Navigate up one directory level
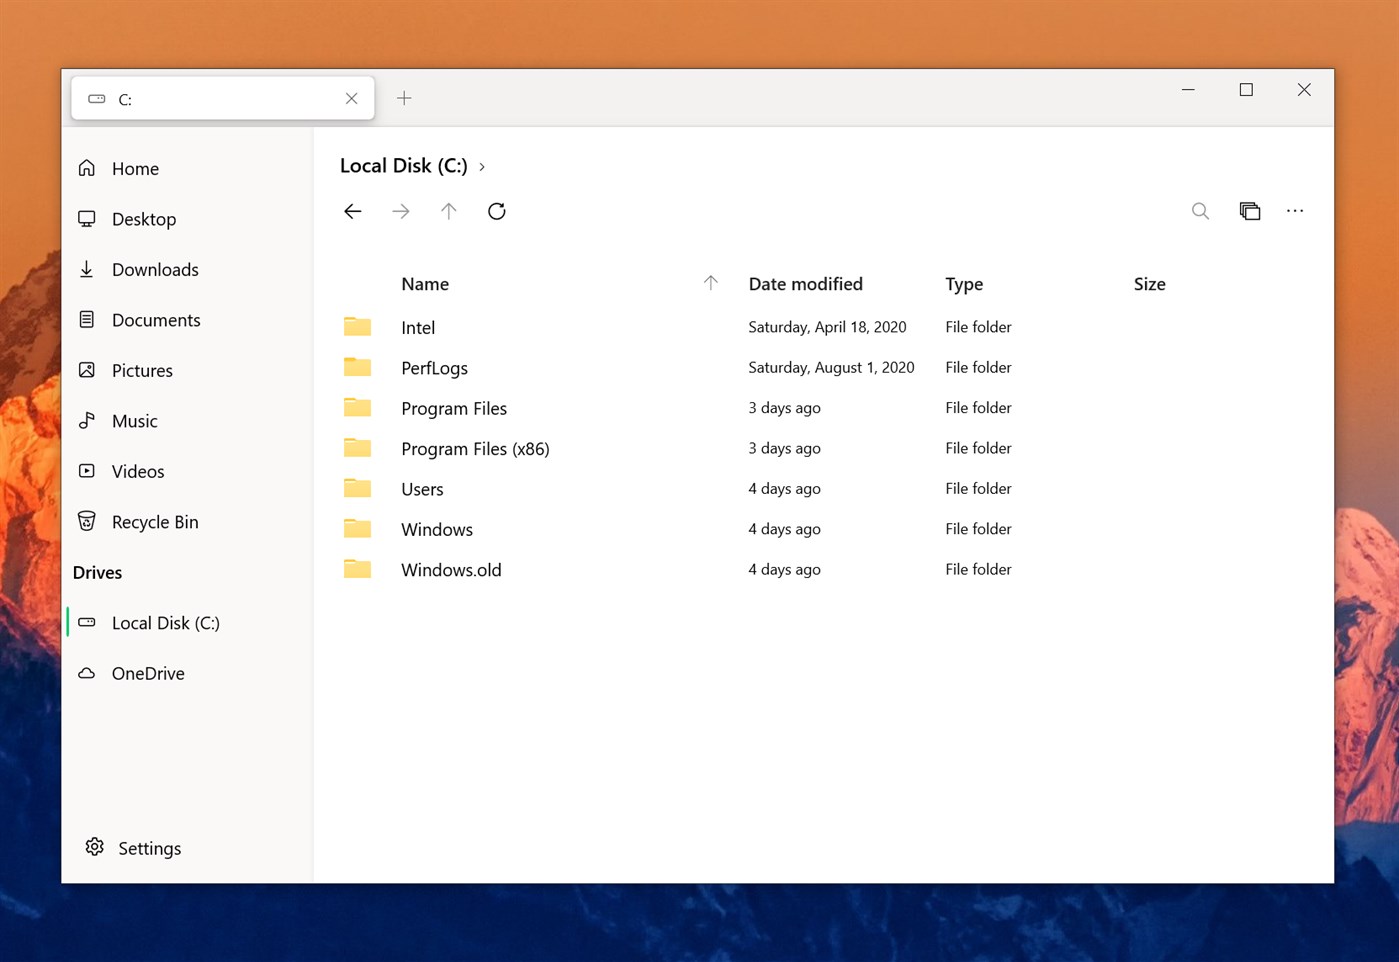Screen dimensions: 1399x962 click(448, 211)
